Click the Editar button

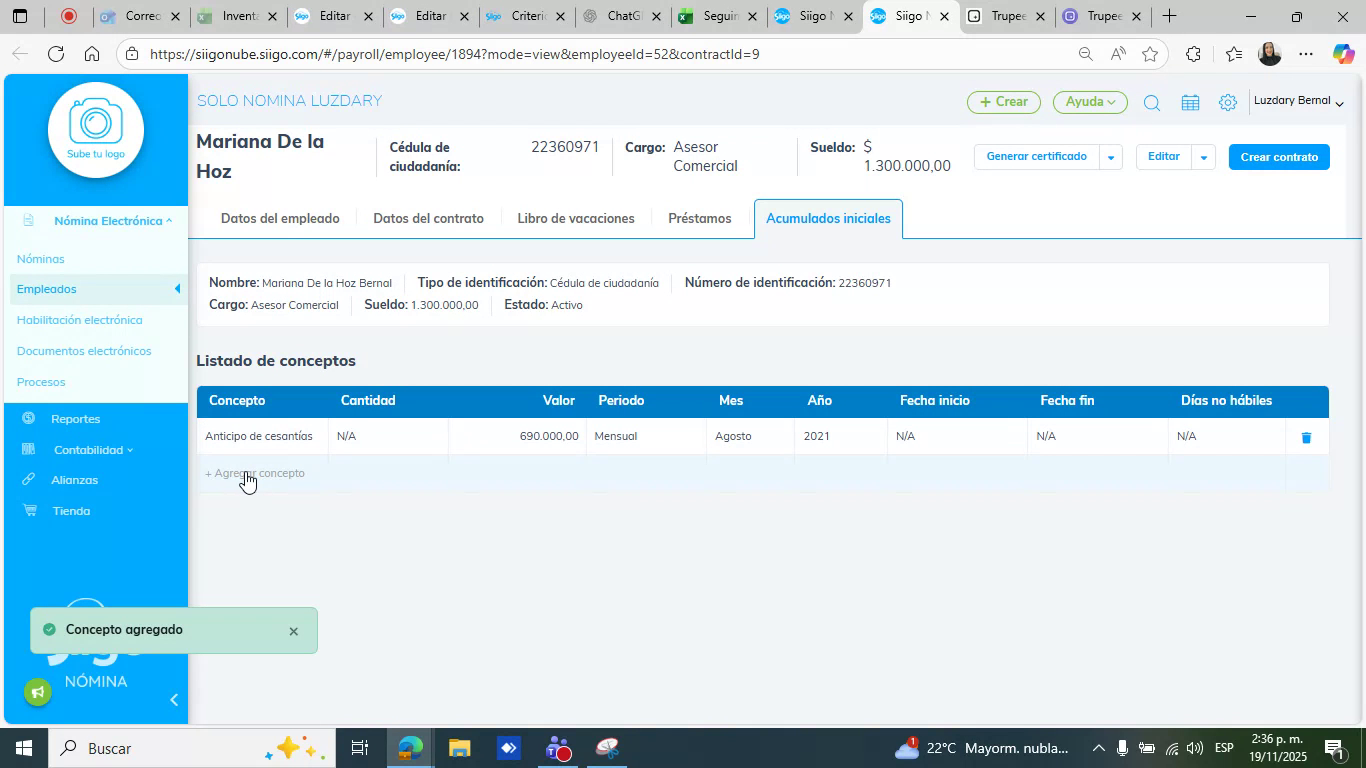click(1163, 157)
